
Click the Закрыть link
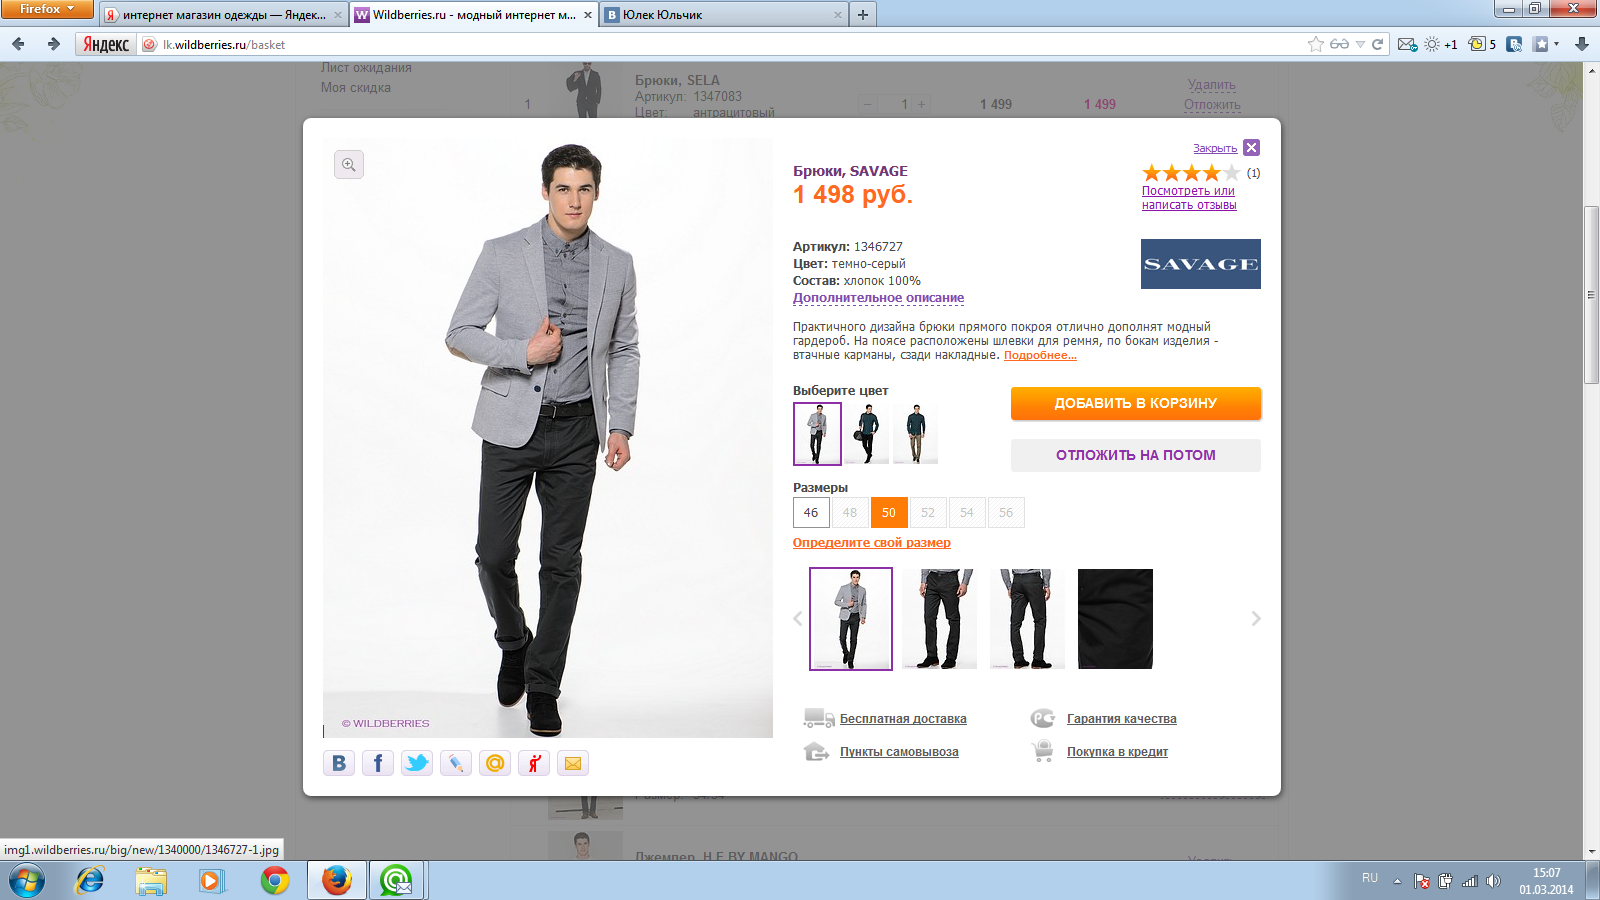(x=1215, y=148)
